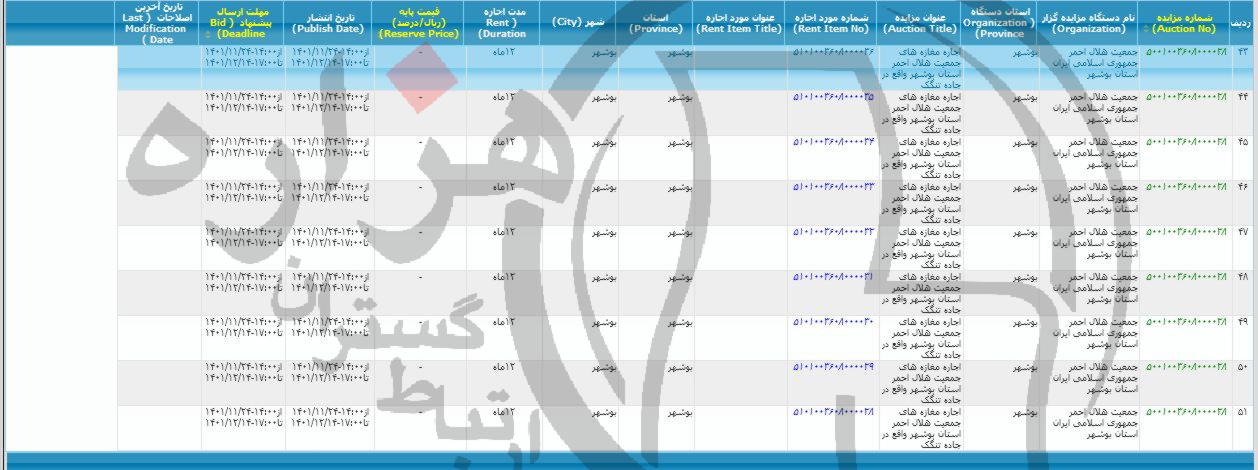Sort by Bid Deadline column header
The image size is (1258, 470).
point(243,23)
